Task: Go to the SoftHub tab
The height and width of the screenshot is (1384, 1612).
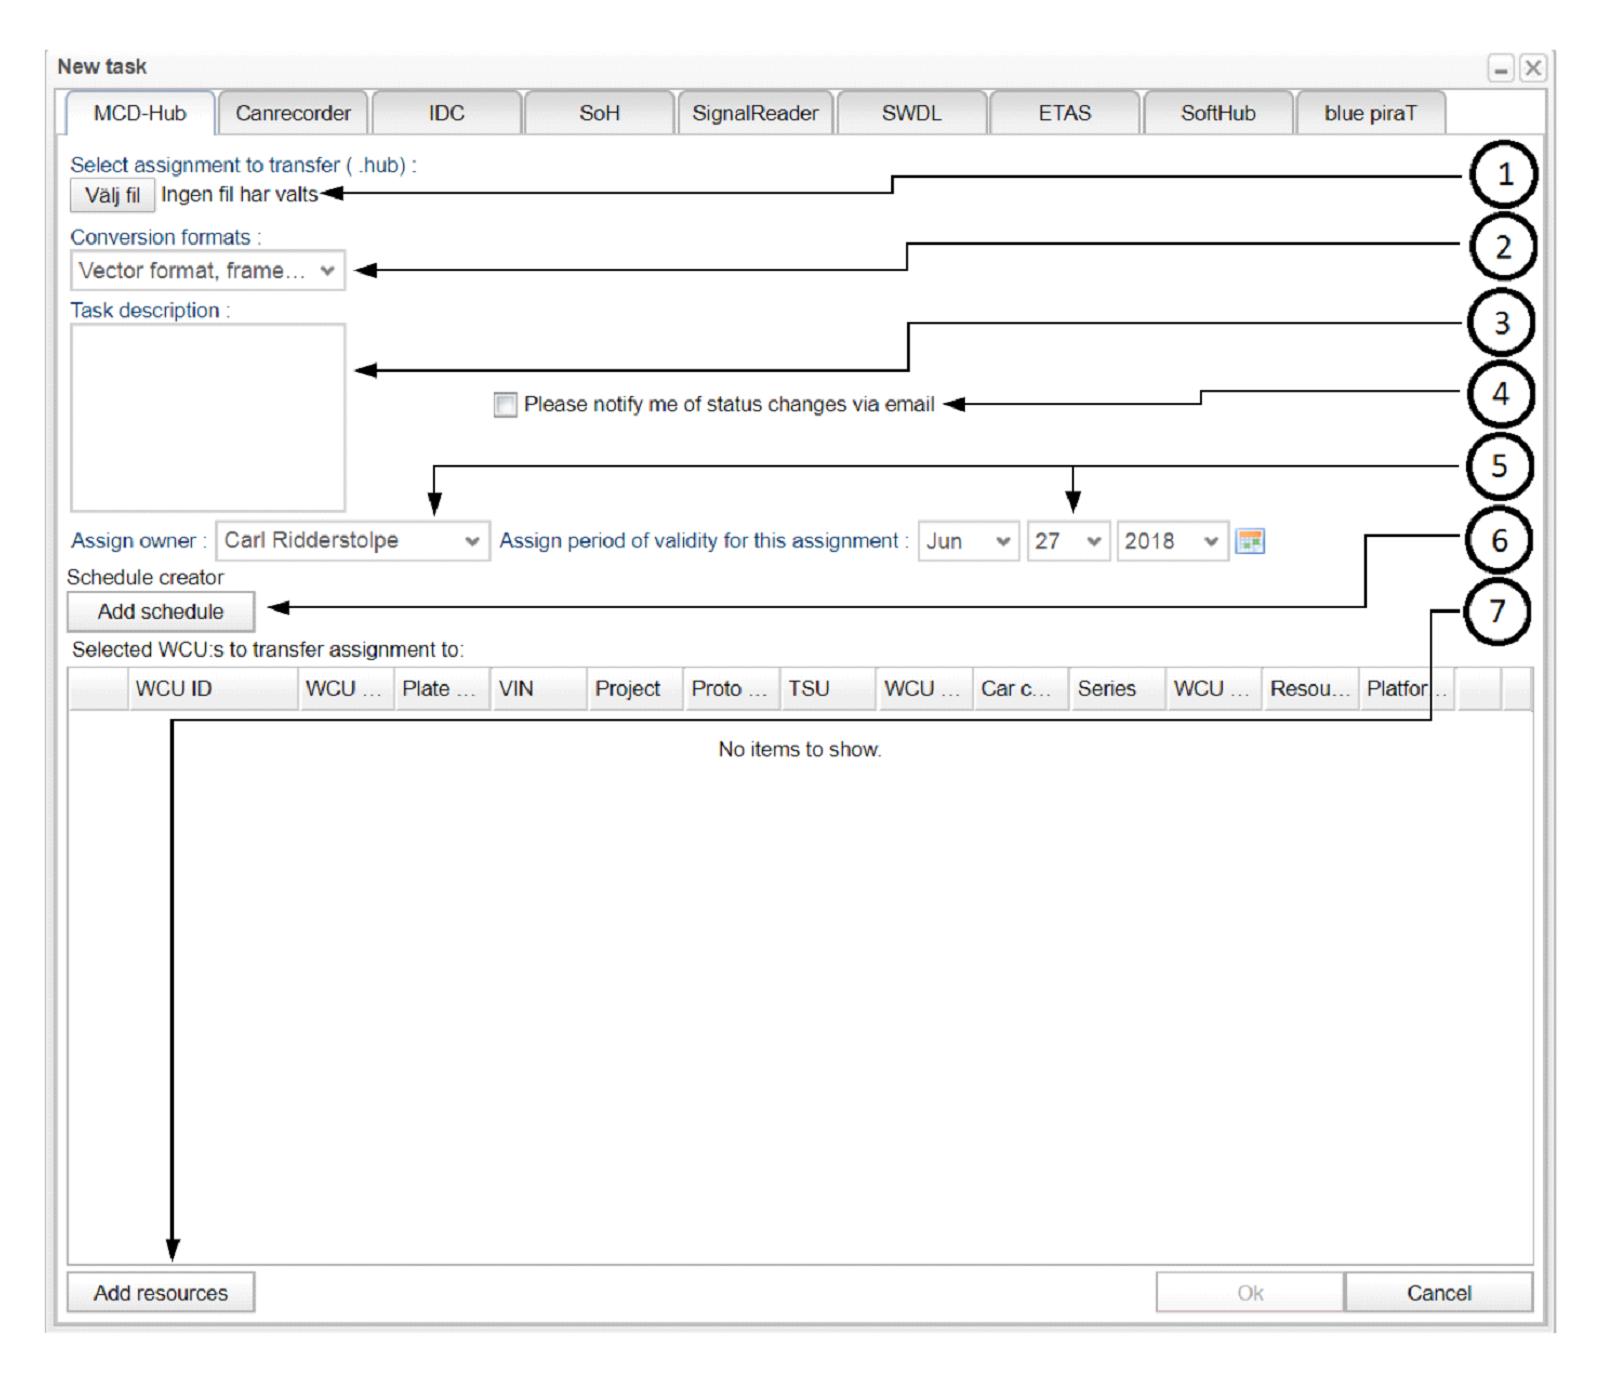Action: coord(1217,113)
